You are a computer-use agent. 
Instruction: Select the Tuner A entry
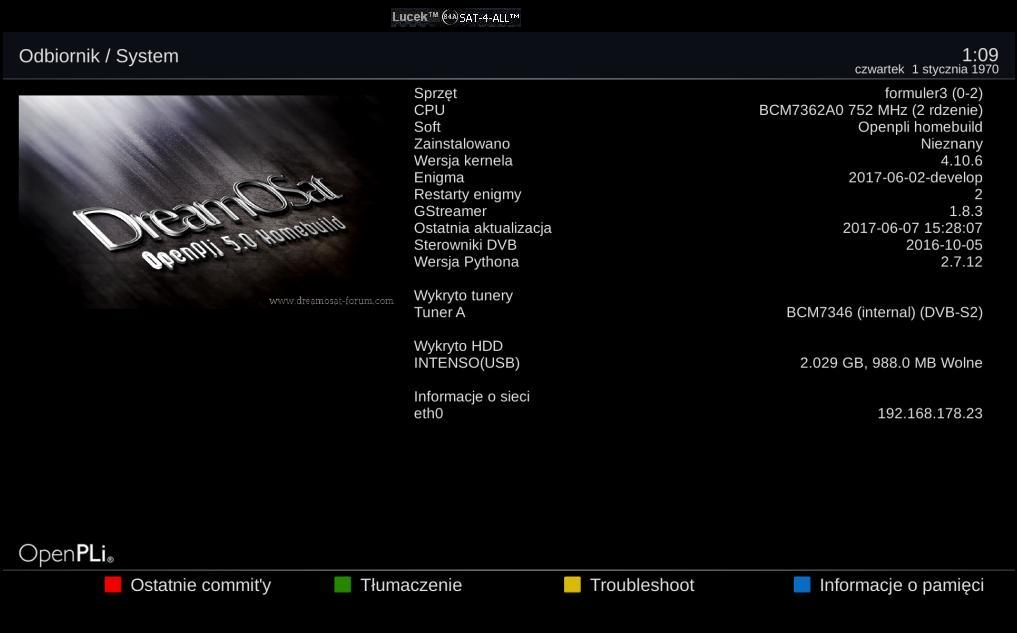[x=698, y=312]
